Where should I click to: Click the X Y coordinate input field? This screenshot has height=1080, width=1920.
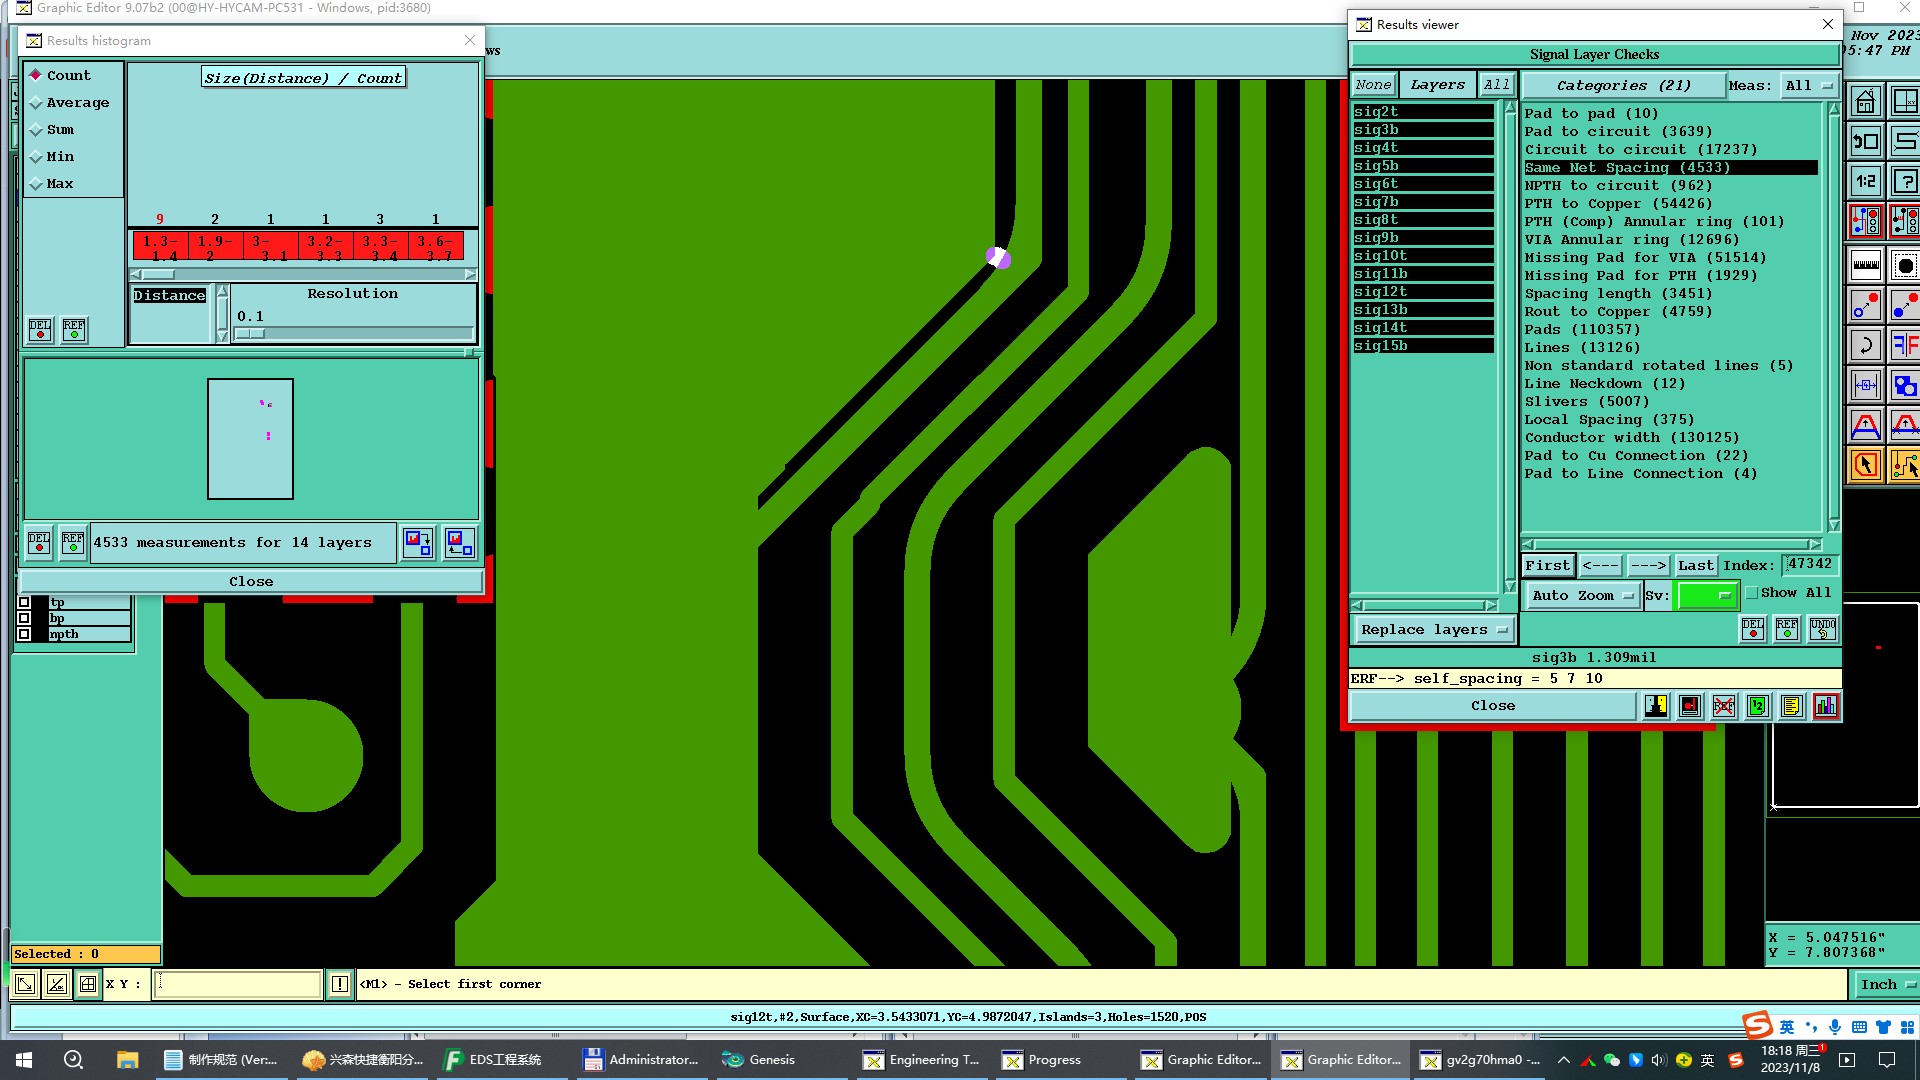[x=238, y=985]
